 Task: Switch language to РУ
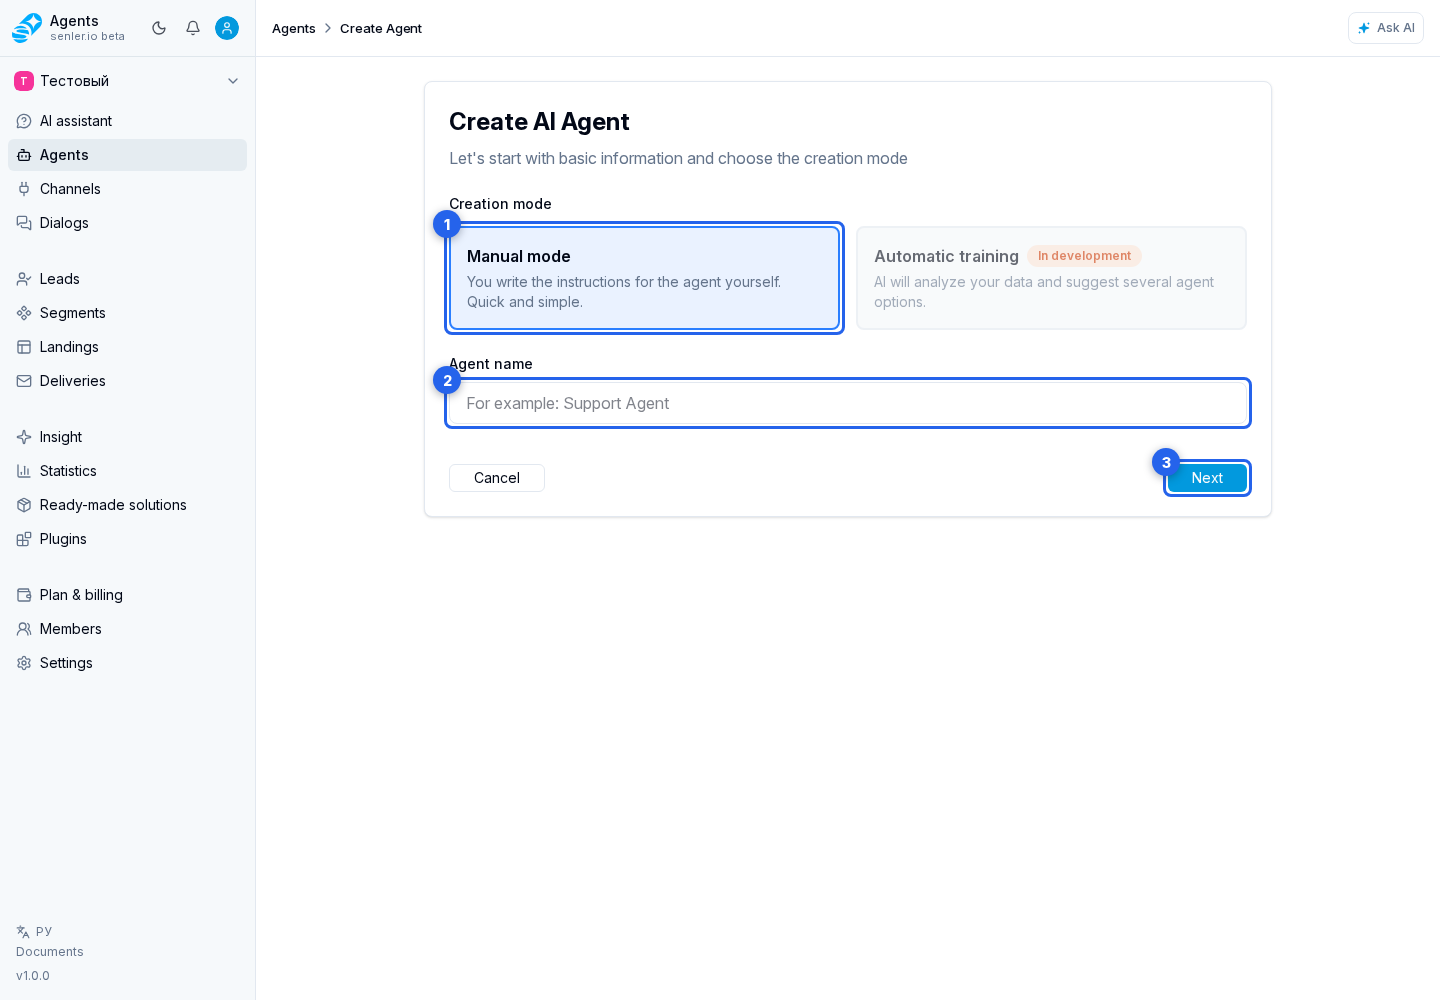coord(44,931)
